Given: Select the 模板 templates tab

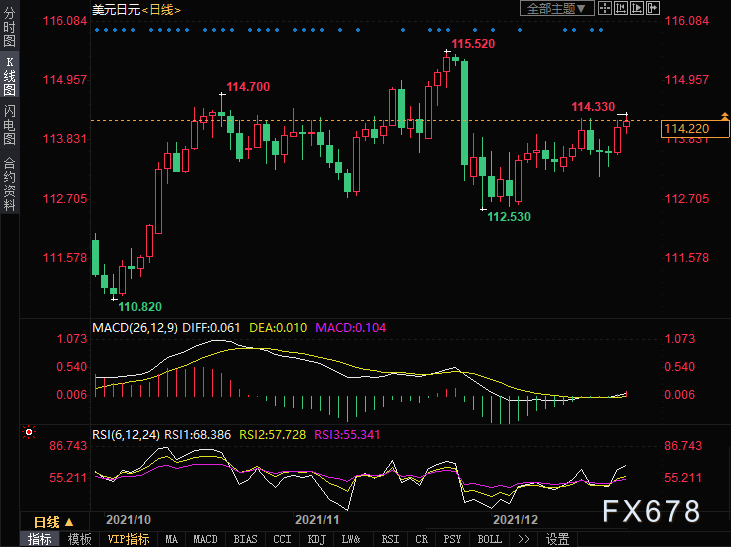Looking at the screenshot, I should pos(79,539).
